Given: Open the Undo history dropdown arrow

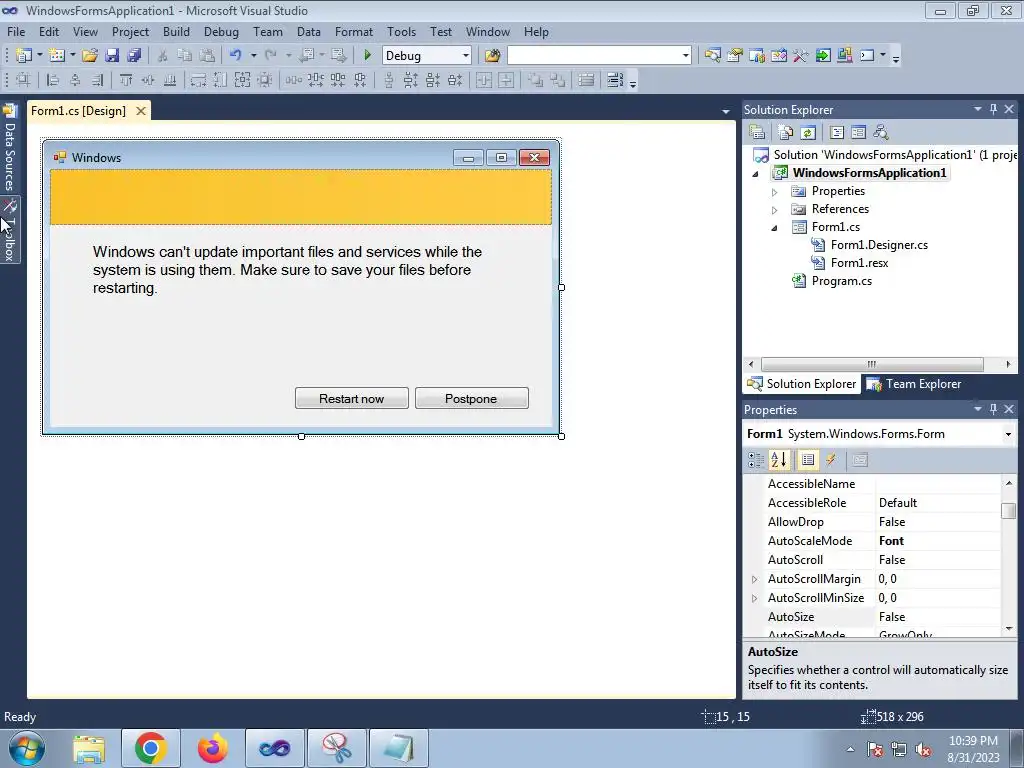Looking at the screenshot, I should pos(253,56).
